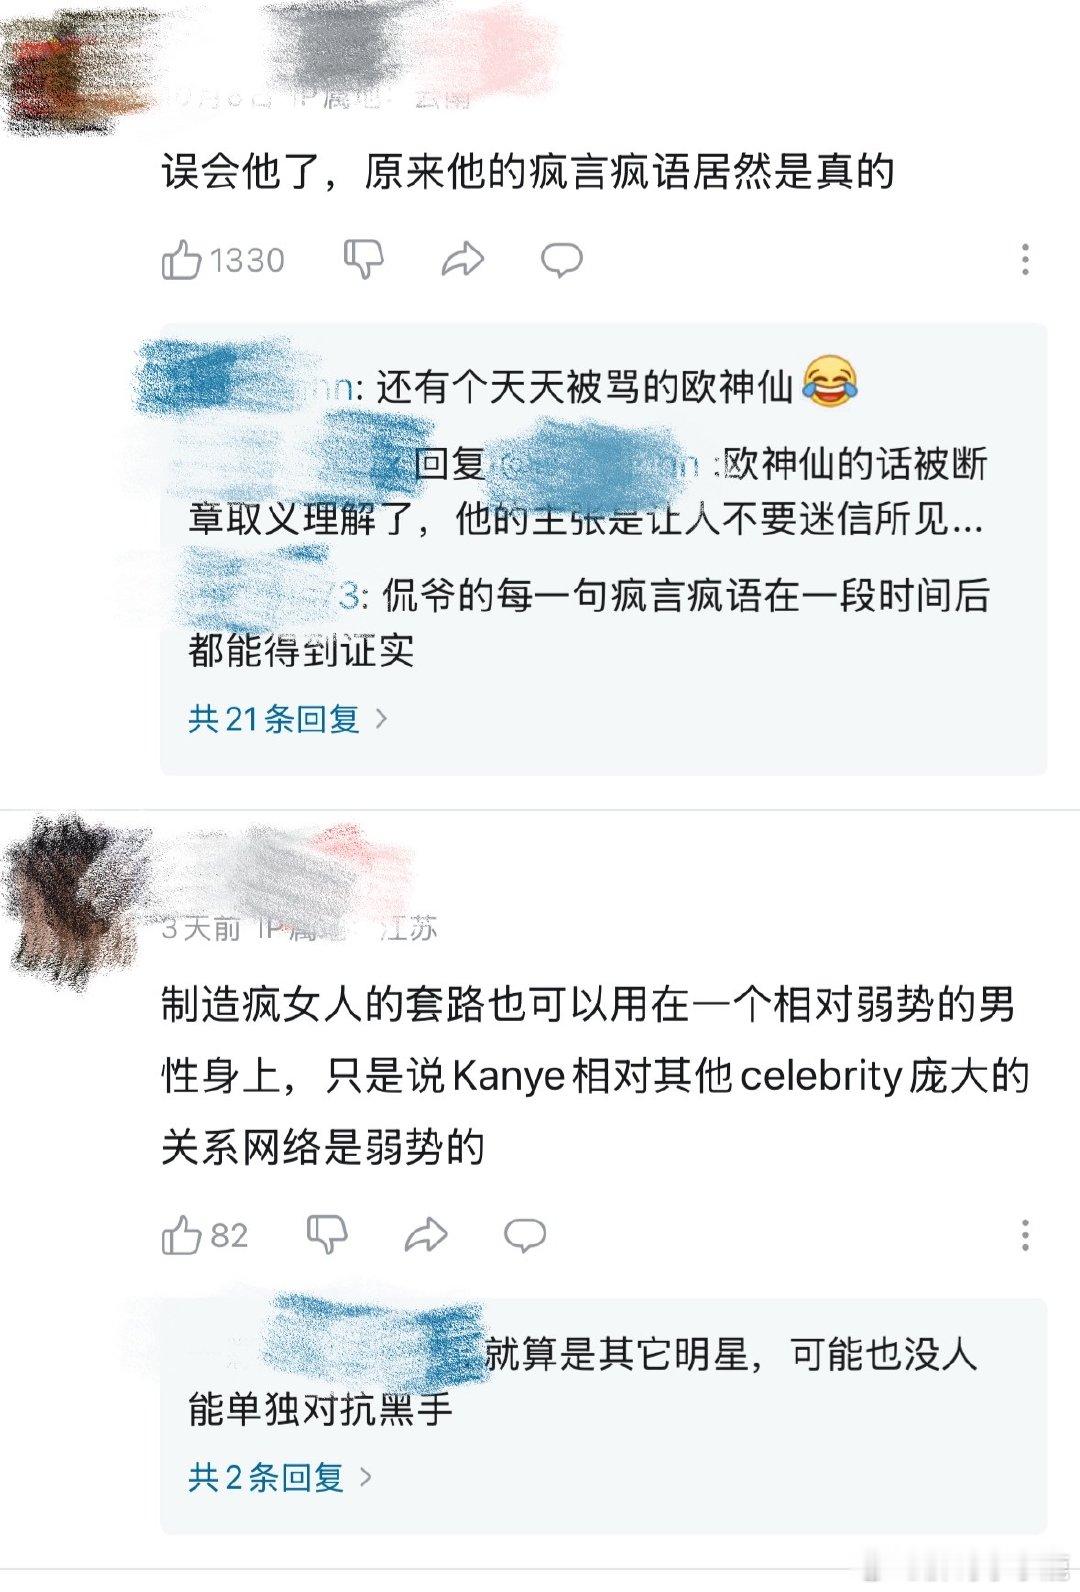Dislike the Kanye comment

pos(327,1236)
